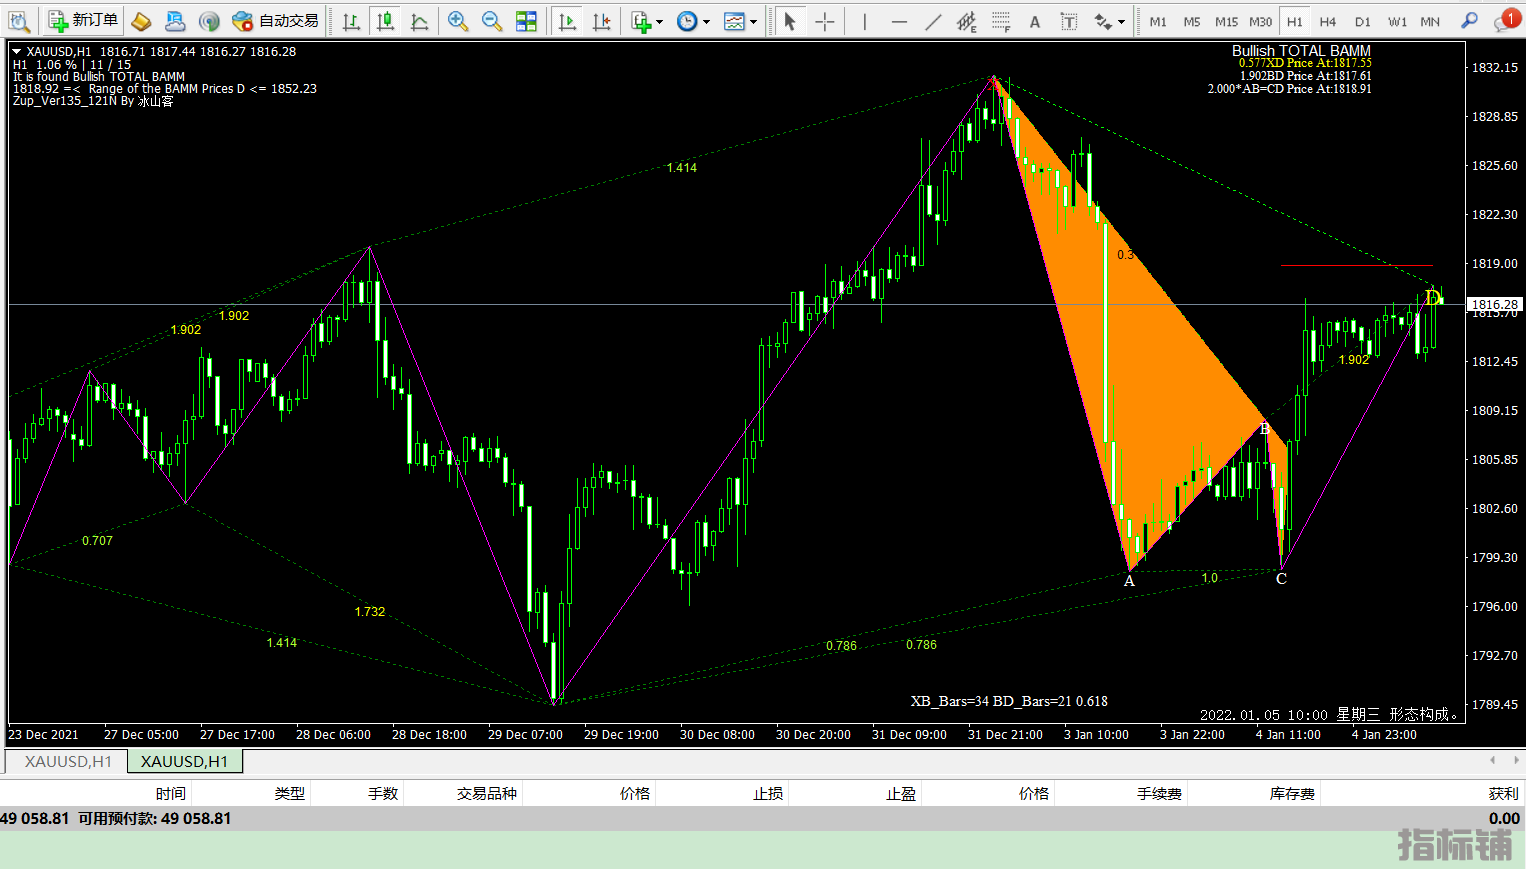Switch to the inactive XAUUSD,H1 chart tab
Image resolution: width=1526 pixels, height=869 pixels.
pyautogui.click(x=68, y=761)
